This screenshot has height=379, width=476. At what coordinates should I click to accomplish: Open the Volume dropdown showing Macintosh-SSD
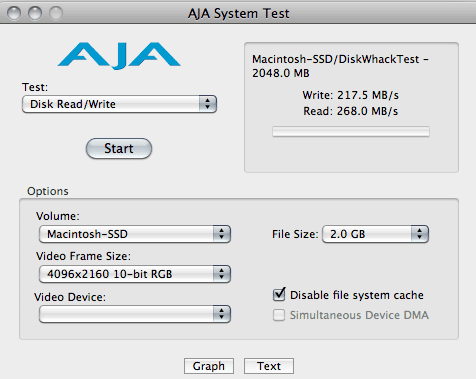[135, 234]
